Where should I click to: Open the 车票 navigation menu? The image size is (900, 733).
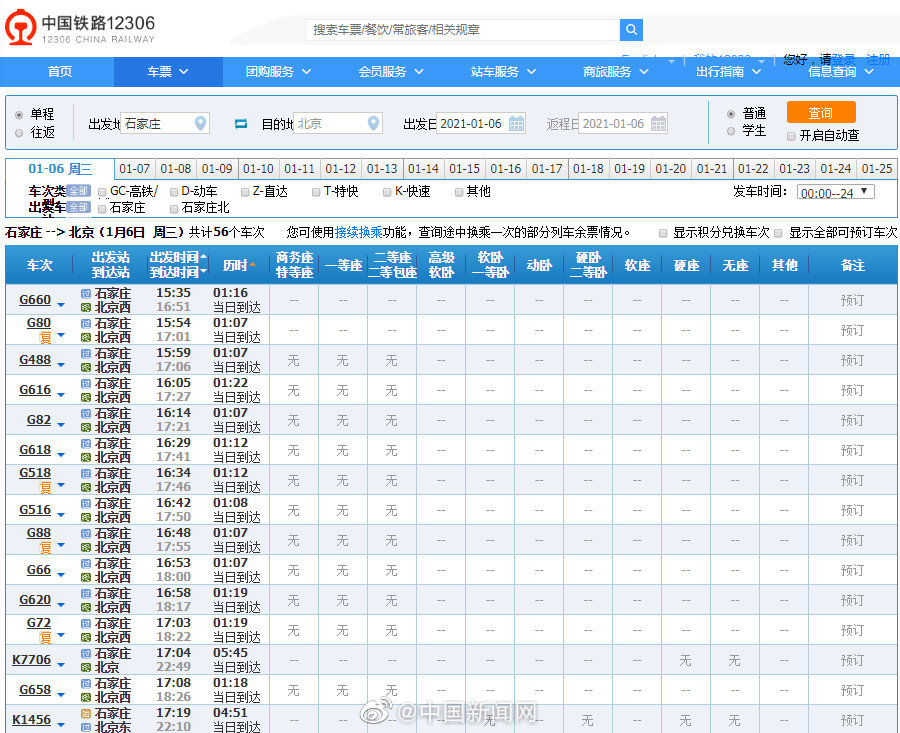[167, 72]
